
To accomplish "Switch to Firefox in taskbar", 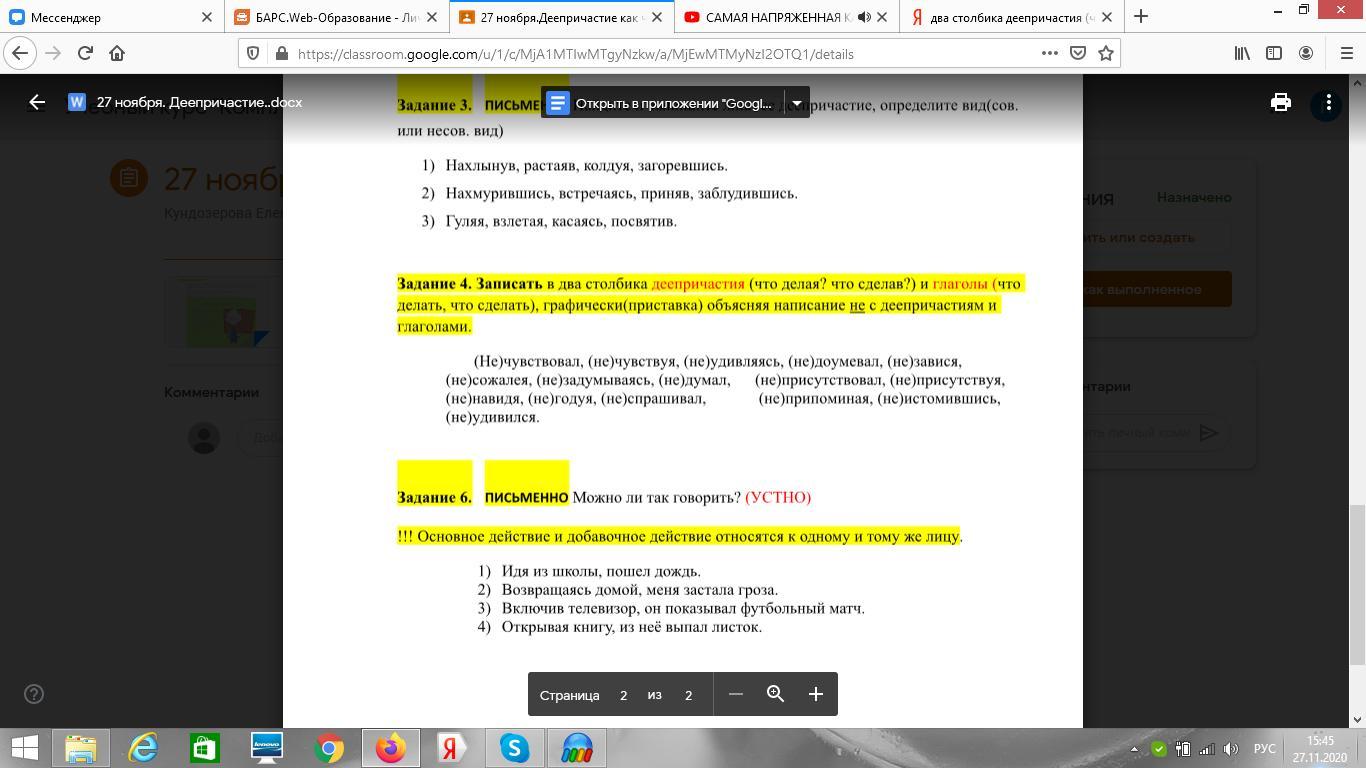I will 391,748.
